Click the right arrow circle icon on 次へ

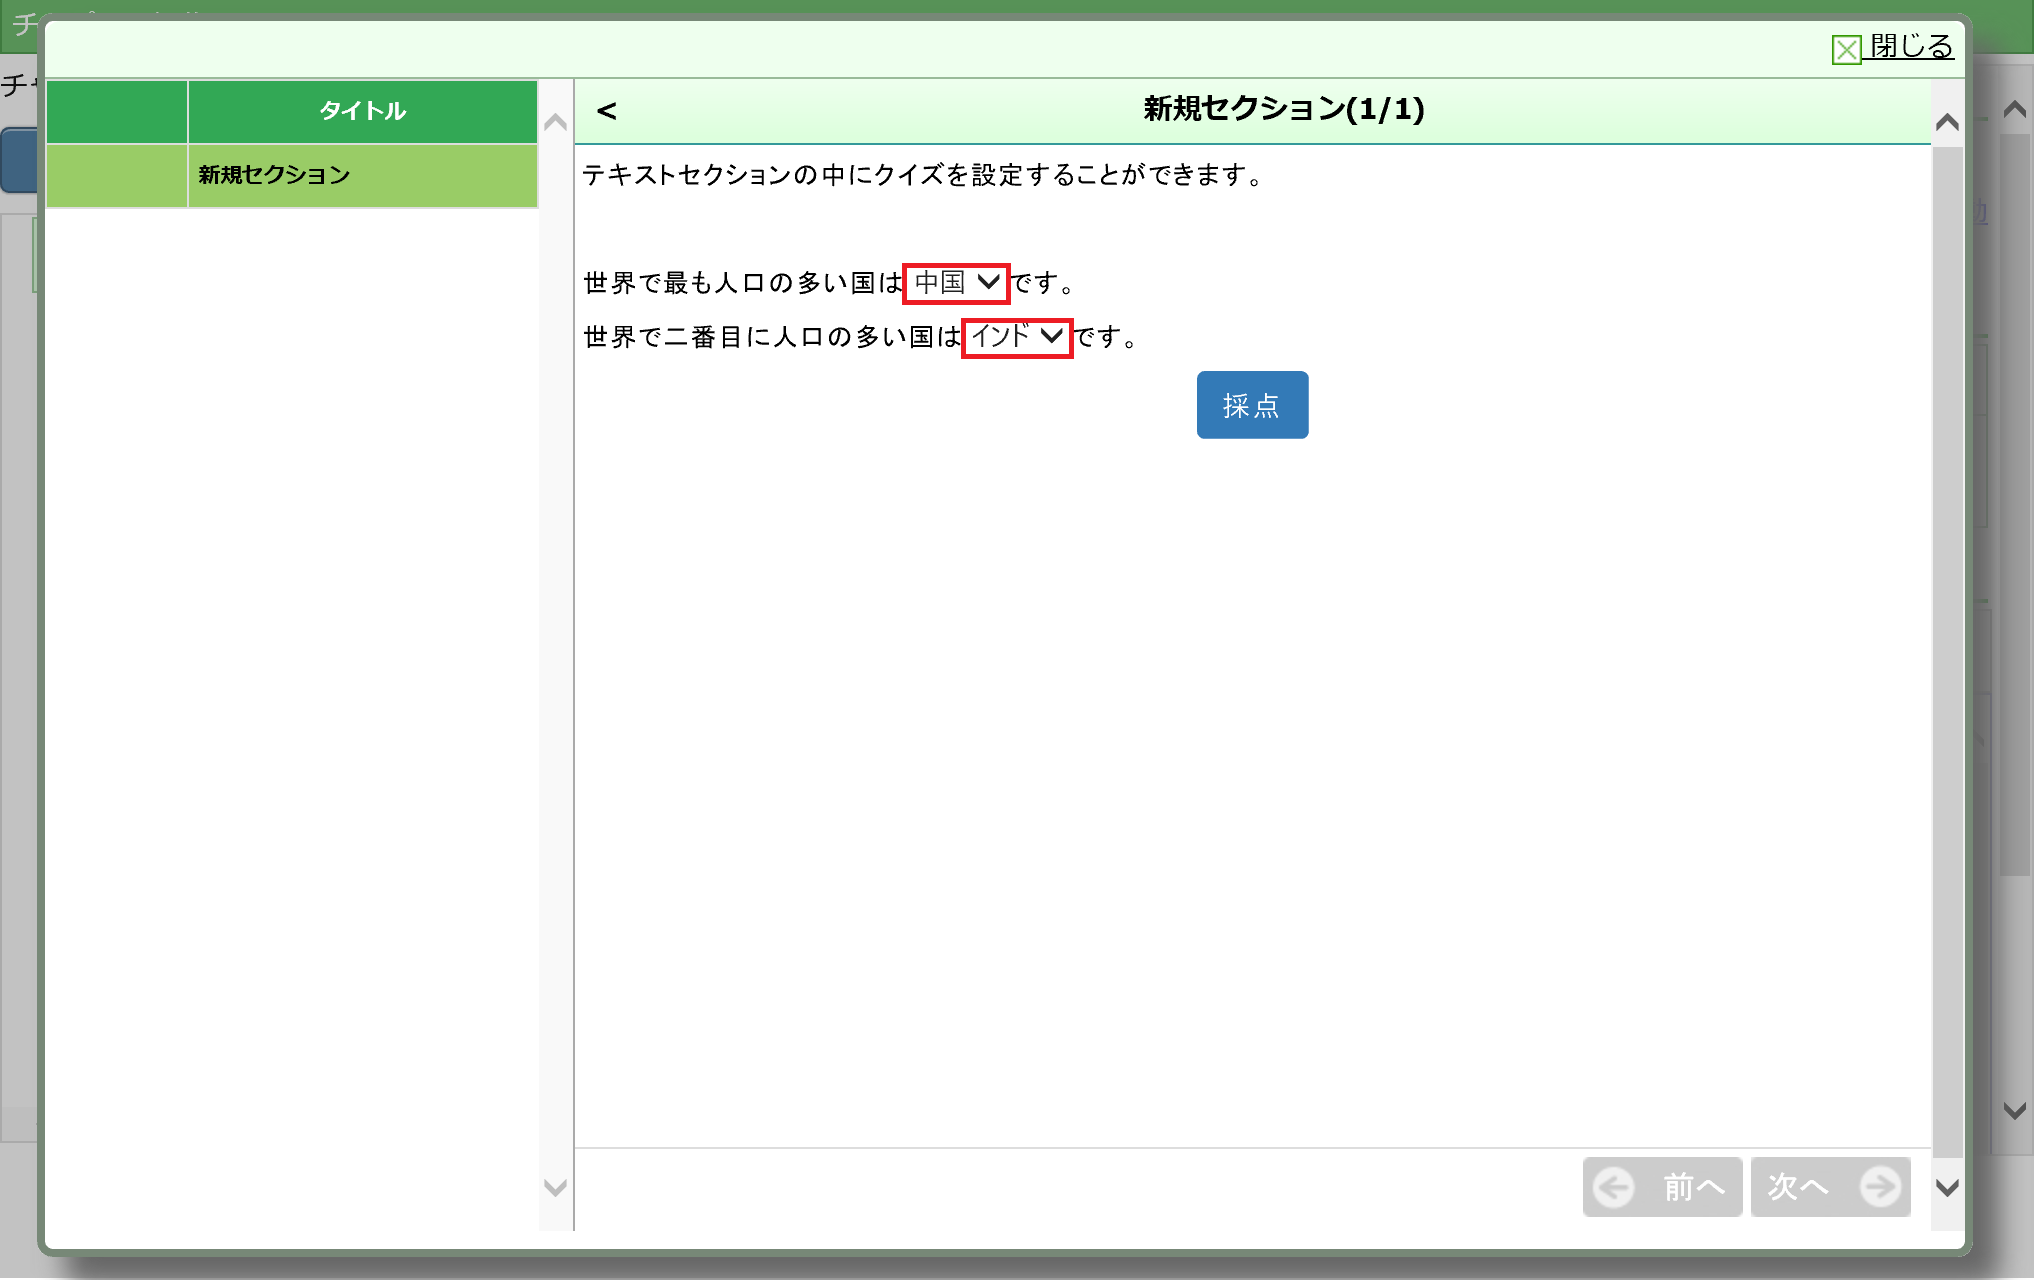click(x=1880, y=1187)
